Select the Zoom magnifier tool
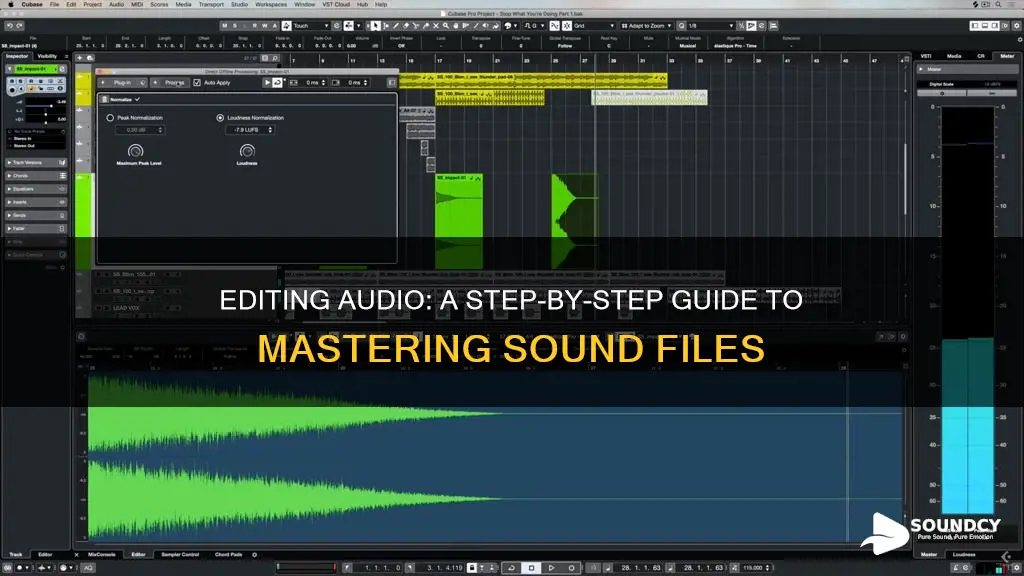The width and height of the screenshot is (1024, 576). [445, 25]
